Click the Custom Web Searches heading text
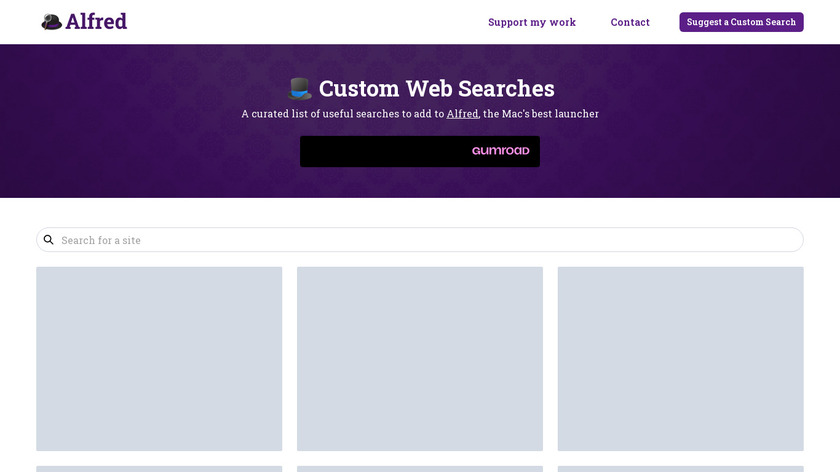Image resolution: width=840 pixels, height=472 pixels. coord(436,89)
